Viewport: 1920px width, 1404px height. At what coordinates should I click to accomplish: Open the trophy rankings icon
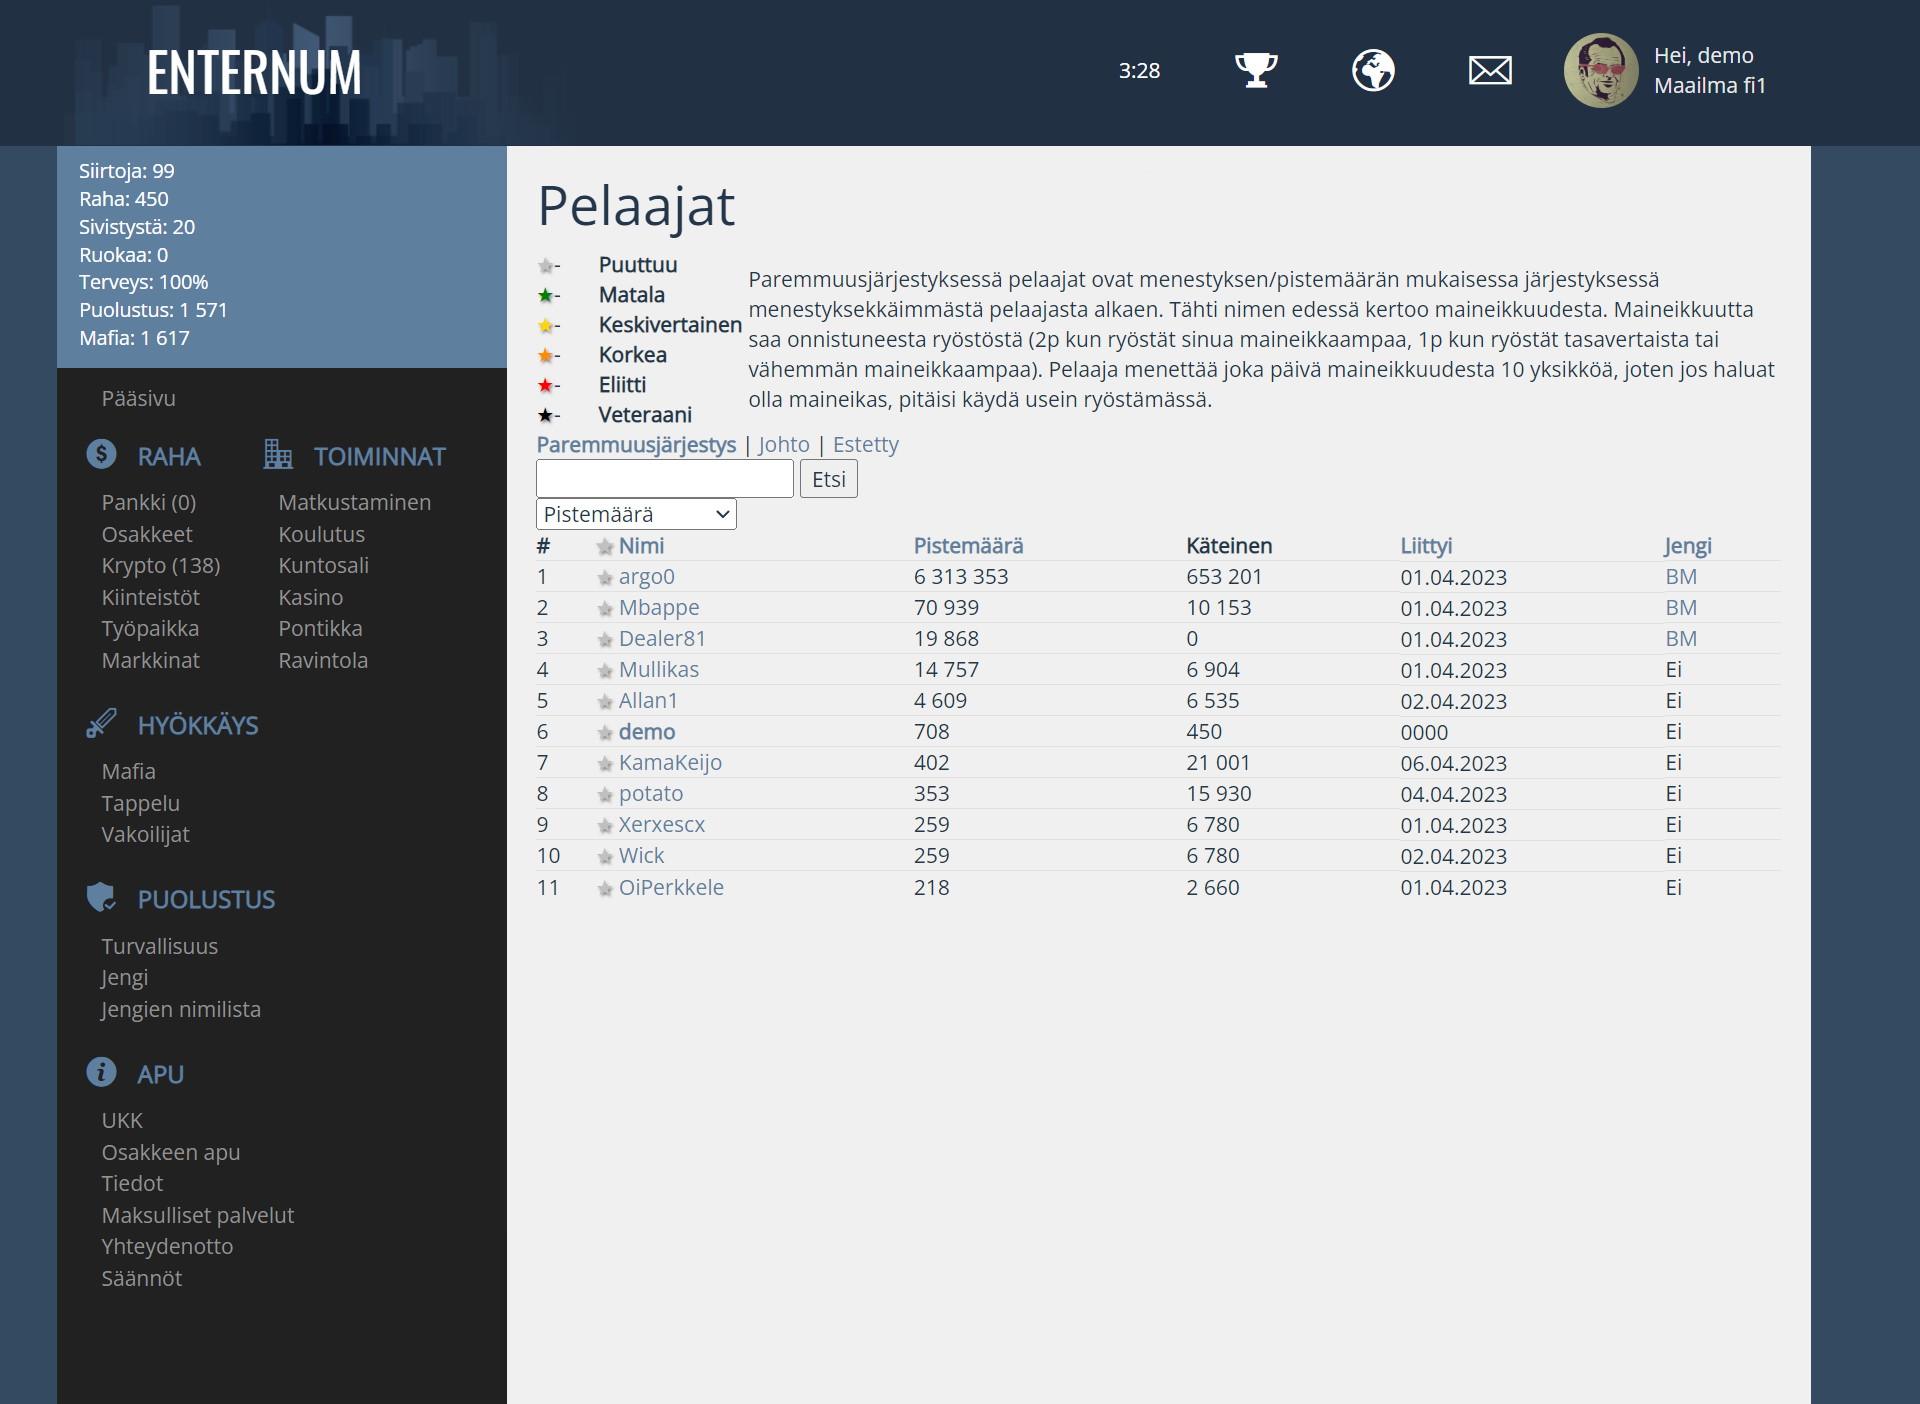1256,70
